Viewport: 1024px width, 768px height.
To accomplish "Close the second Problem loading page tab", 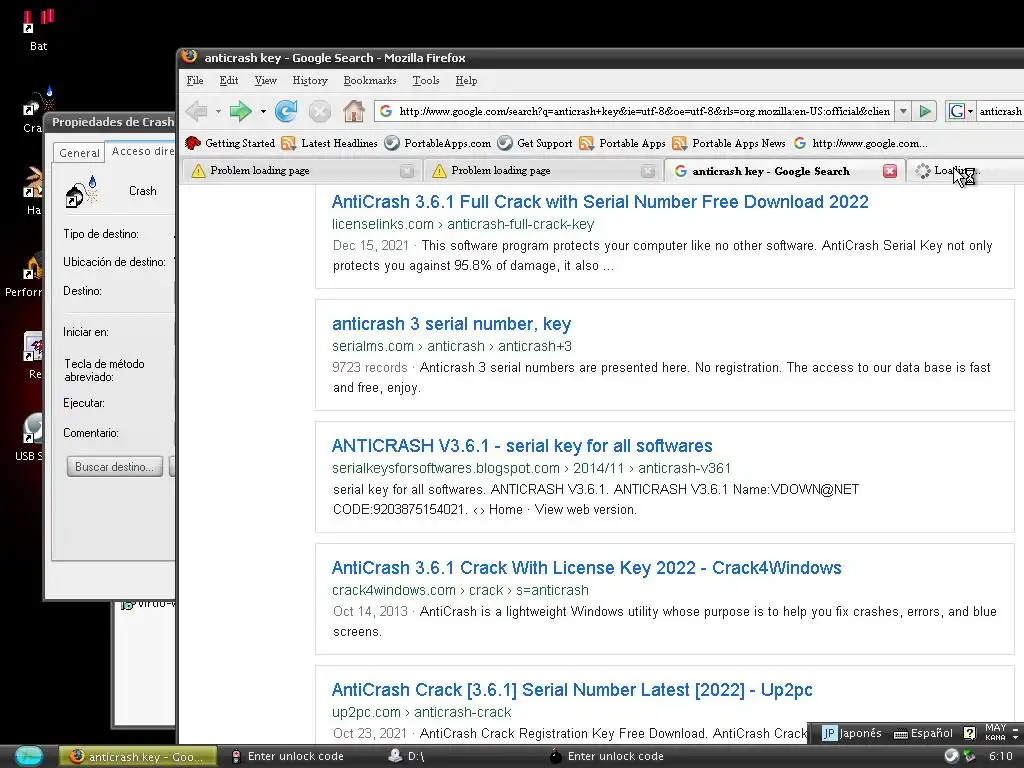I will click(648, 171).
